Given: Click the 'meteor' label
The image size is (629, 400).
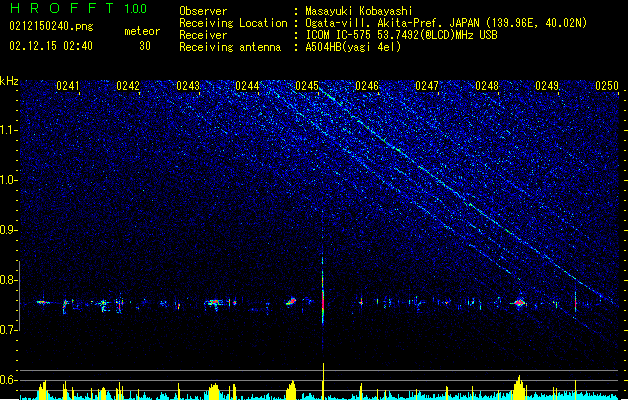Looking at the screenshot, I should click(142, 31).
